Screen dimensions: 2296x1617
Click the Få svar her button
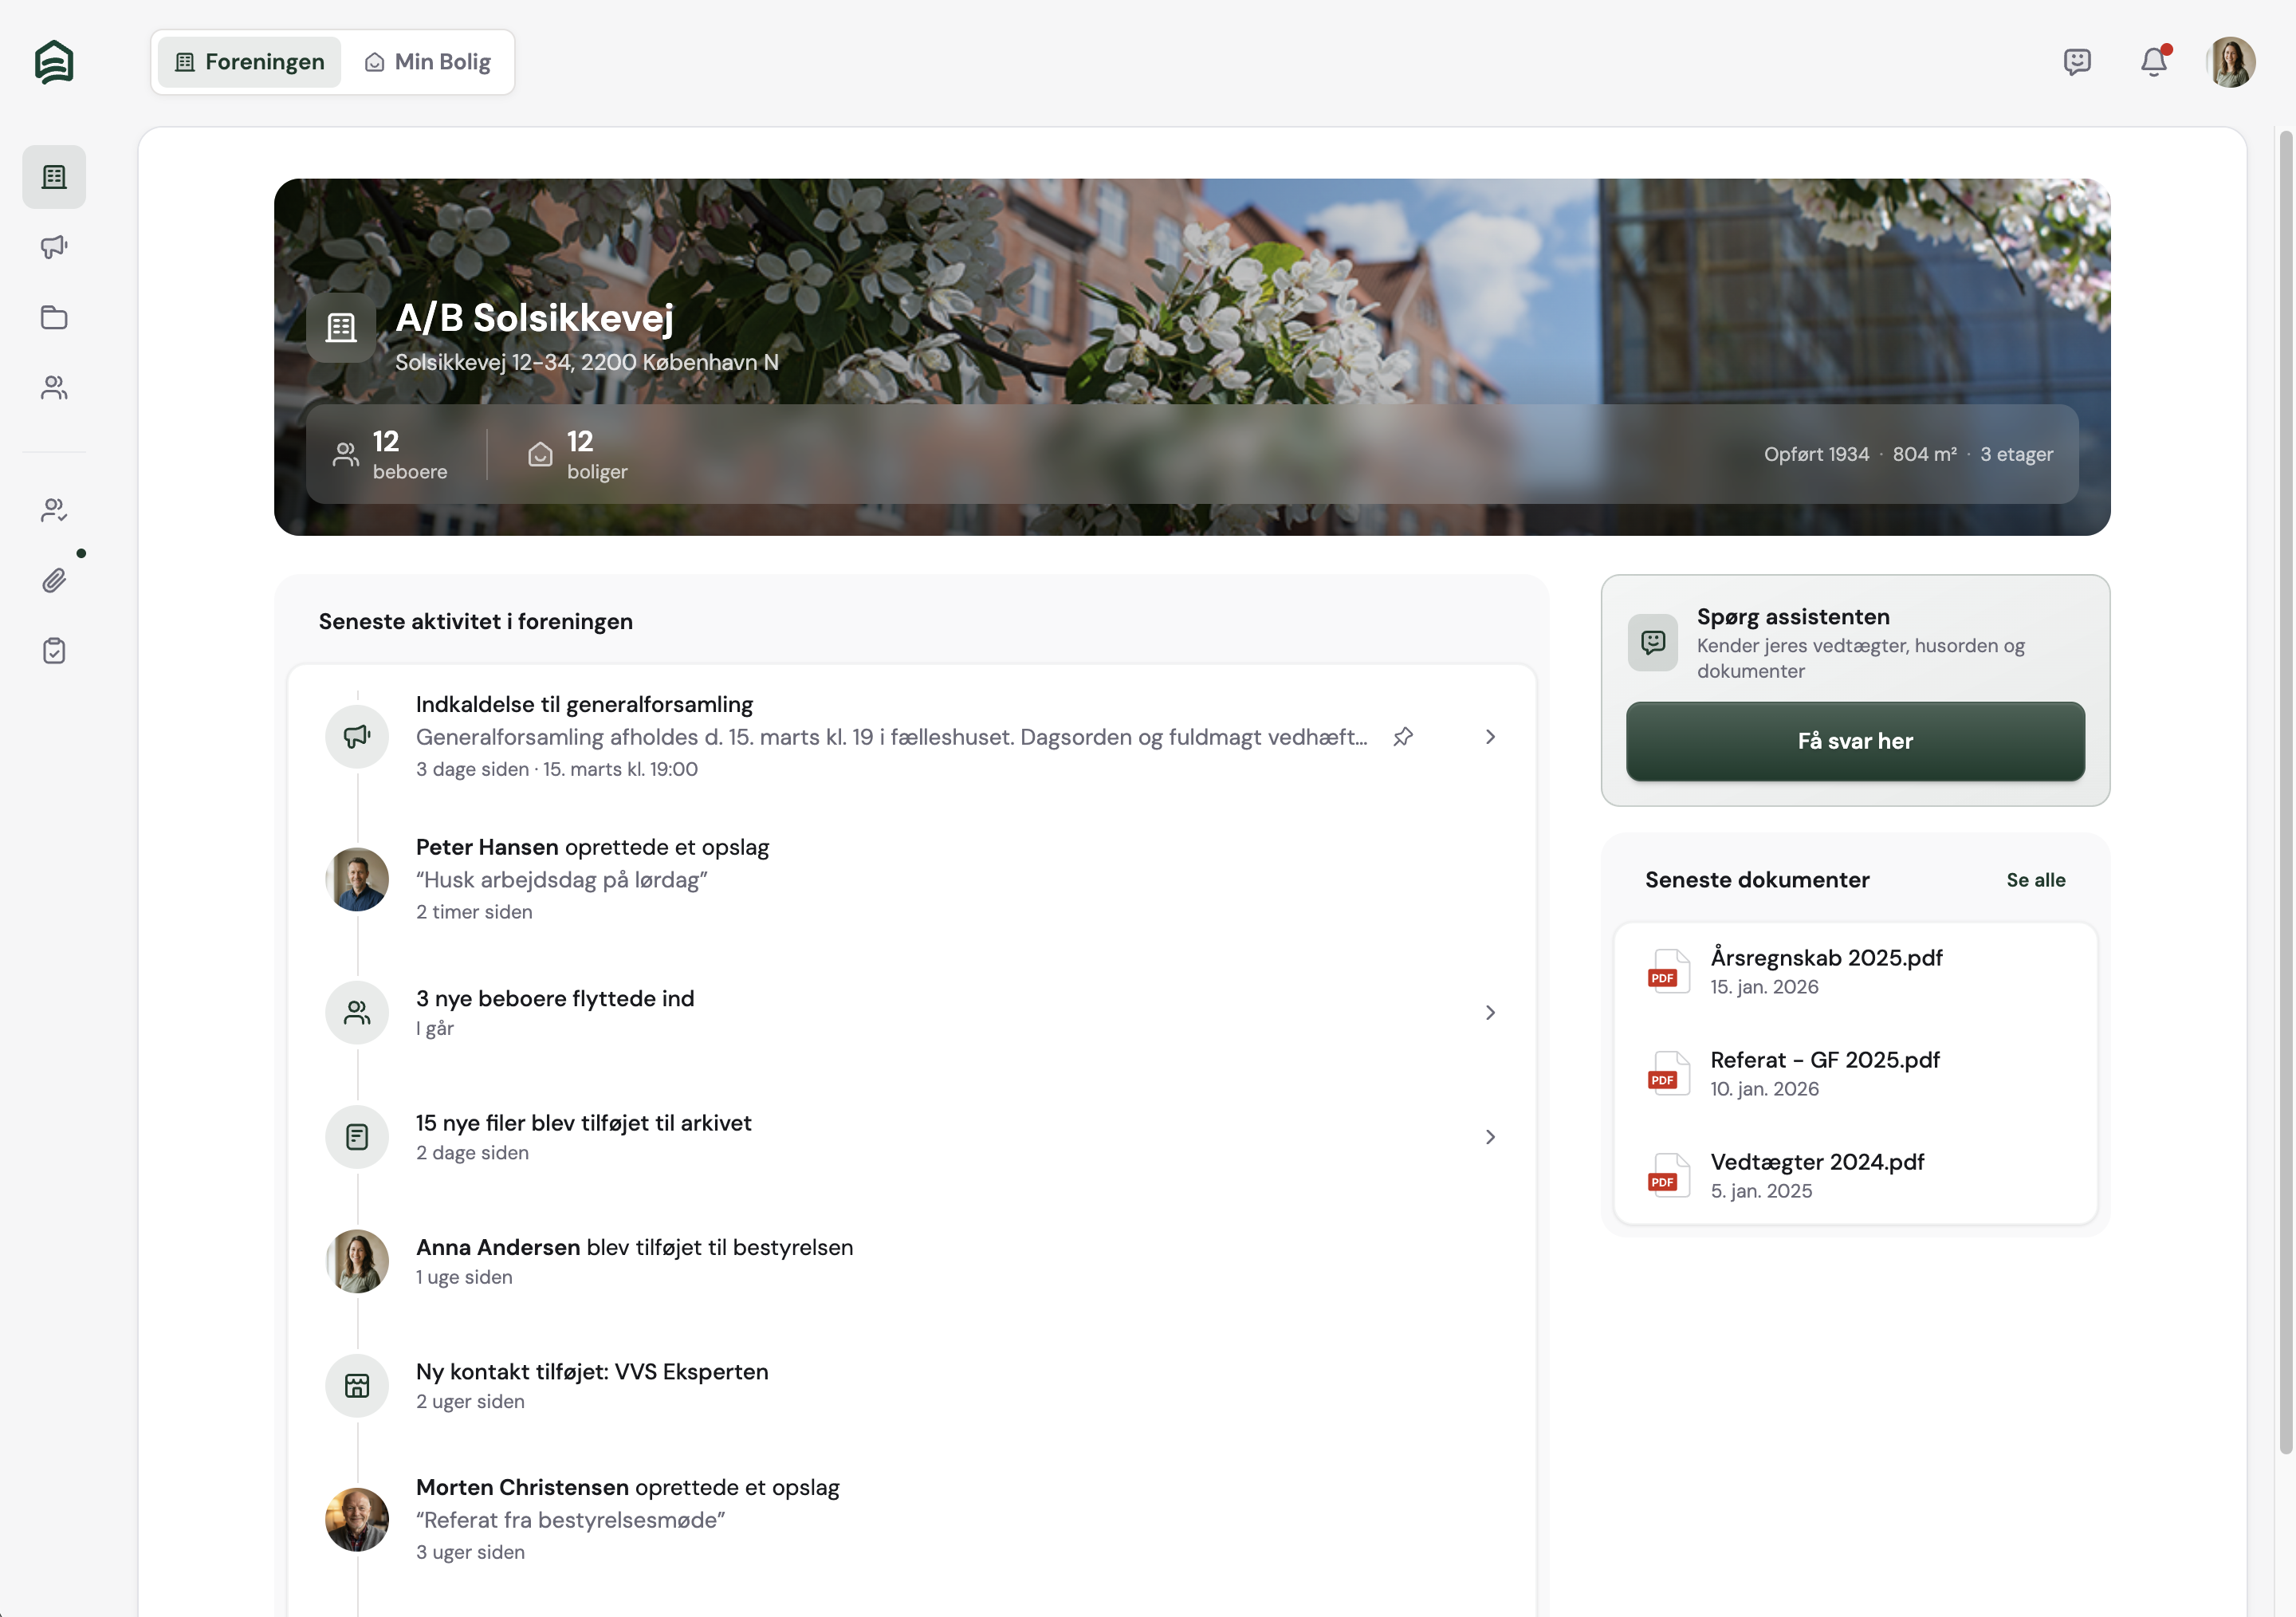(1855, 741)
